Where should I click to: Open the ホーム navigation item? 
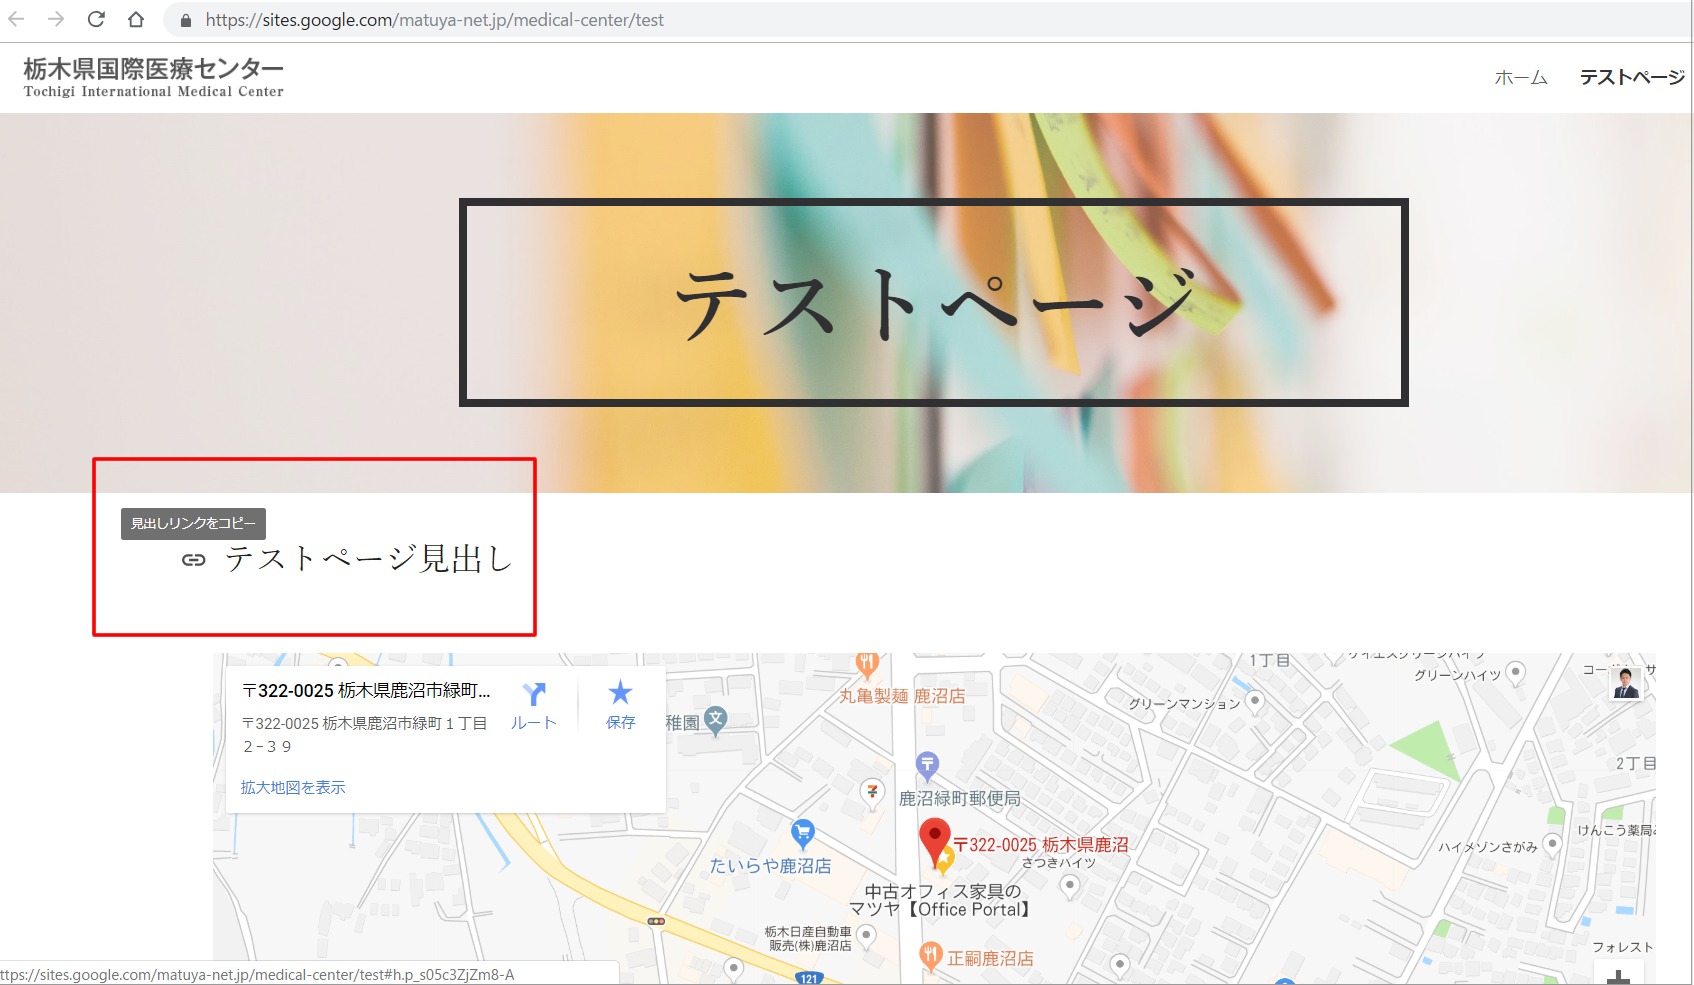(x=1520, y=77)
